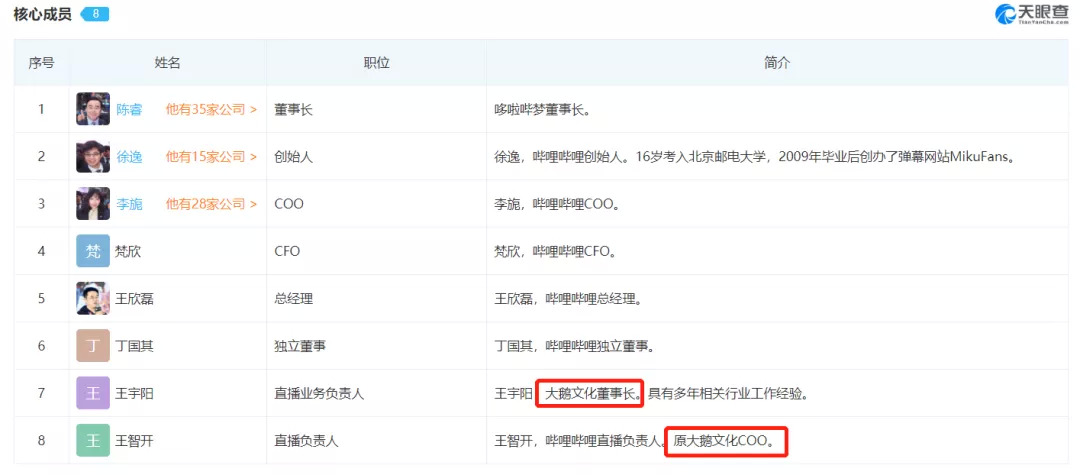This screenshot has height=475, width=1080.
Task: Click the 天眼查 logo
Action: click(1032, 14)
